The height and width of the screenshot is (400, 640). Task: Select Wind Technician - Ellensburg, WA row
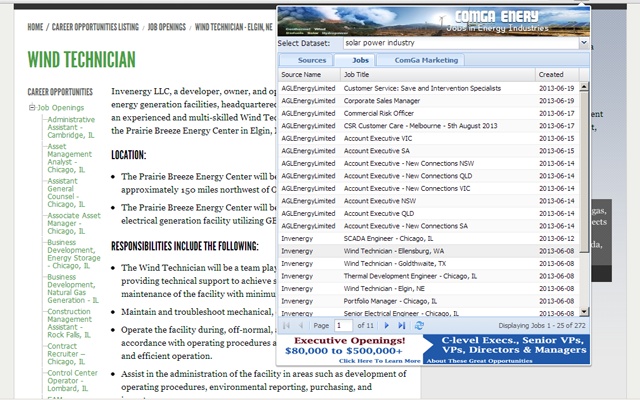pos(429,251)
